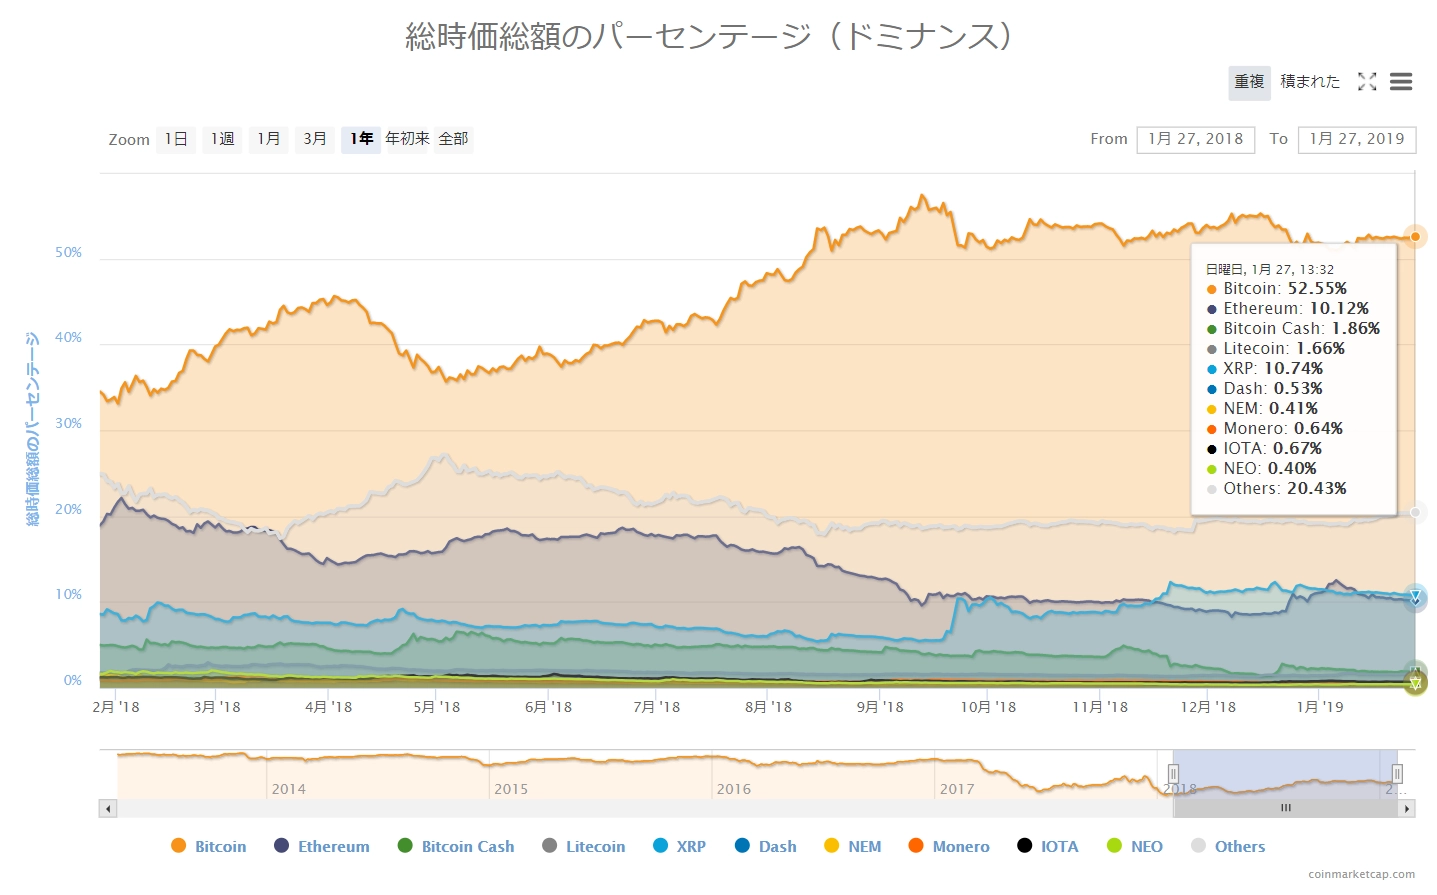Toggle Bitcoin series in the legend

[209, 846]
